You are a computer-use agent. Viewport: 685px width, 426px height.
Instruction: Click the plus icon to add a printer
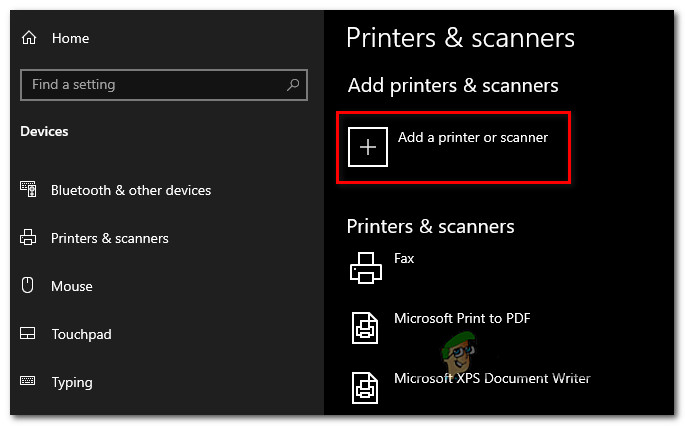pyautogui.click(x=367, y=147)
